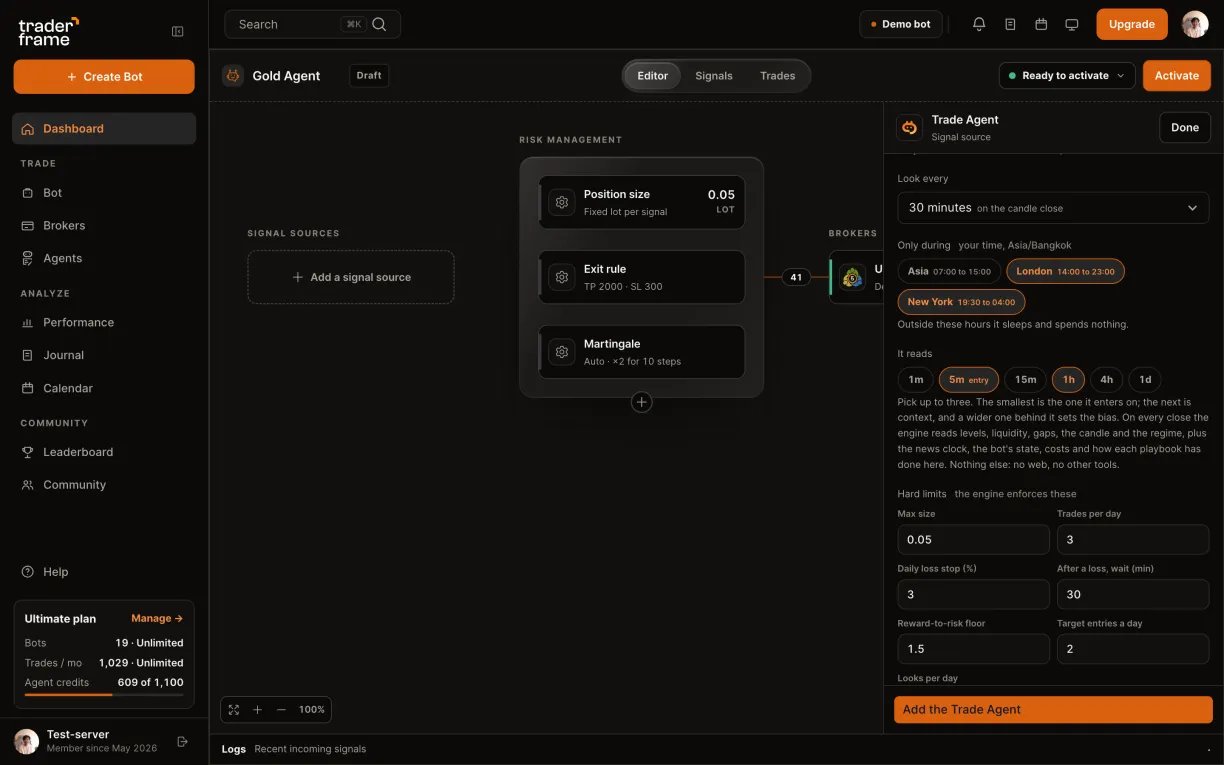Click the Demo bot button
The height and width of the screenshot is (765, 1224).
tap(901, 24)
